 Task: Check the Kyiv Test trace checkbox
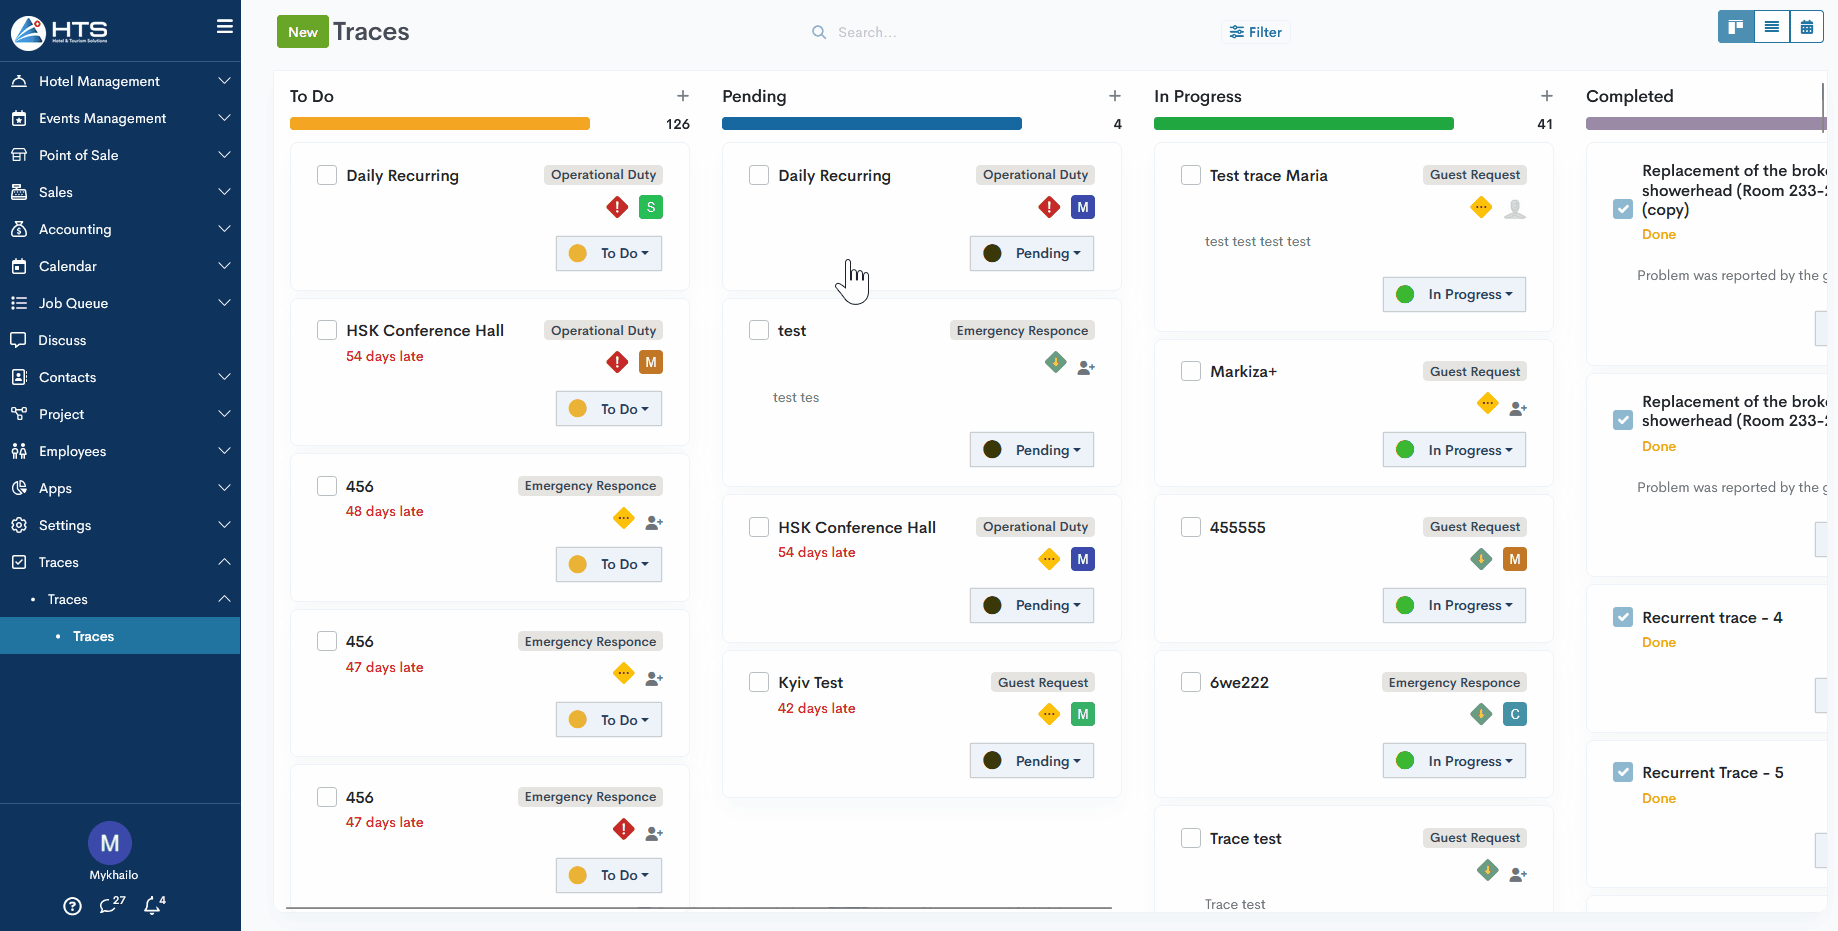point(759,682)
